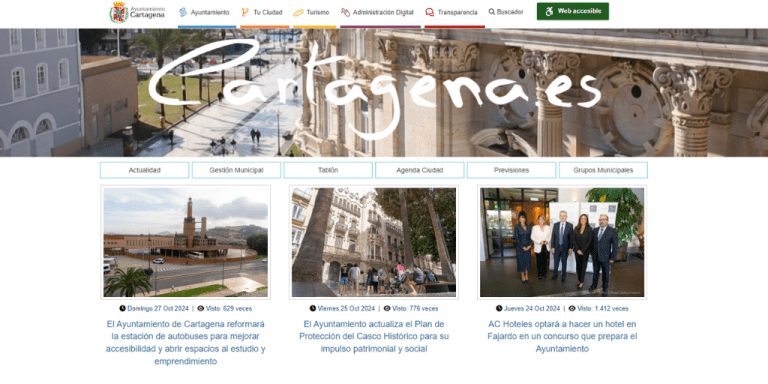Switch to the Agenda Ciudad tab

coord(419,170)
